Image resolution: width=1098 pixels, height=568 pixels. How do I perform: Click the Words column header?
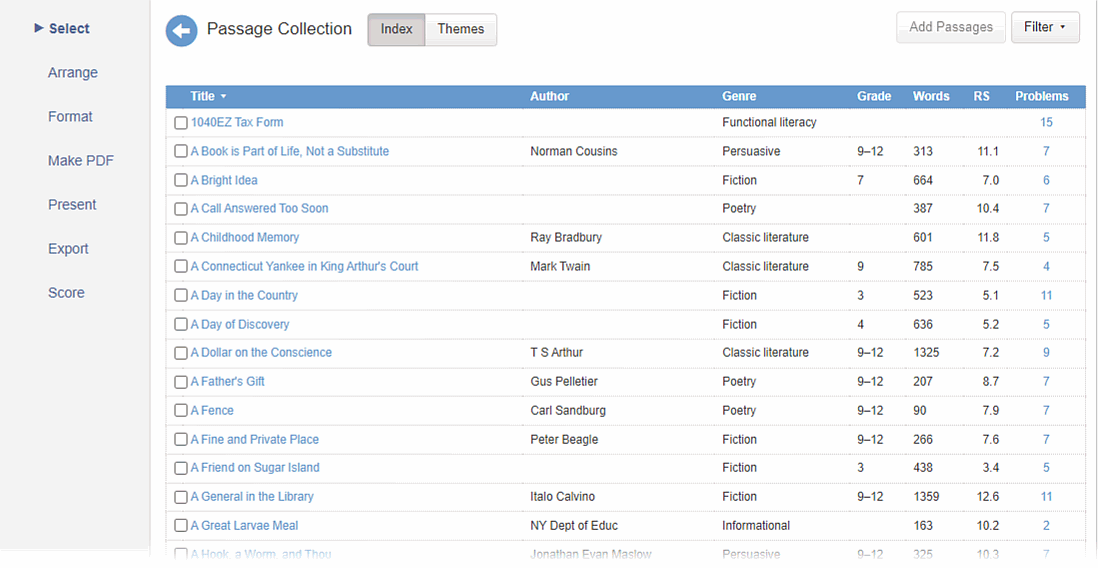930,97
